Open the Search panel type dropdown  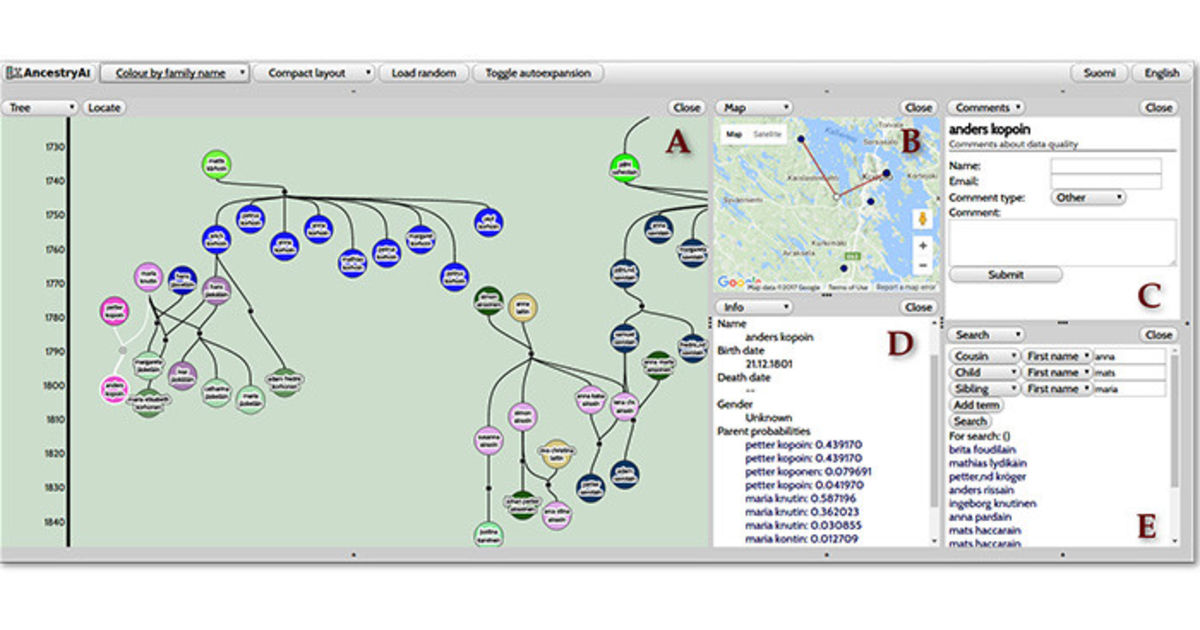click(x=986, y=335)
